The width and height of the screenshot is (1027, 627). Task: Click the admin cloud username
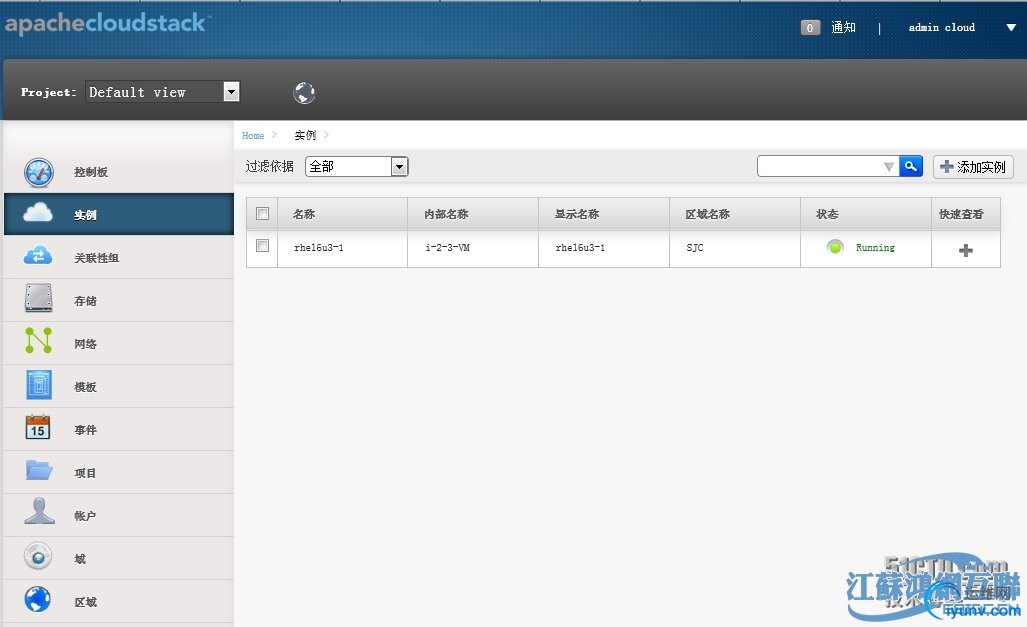coord(941,28)
